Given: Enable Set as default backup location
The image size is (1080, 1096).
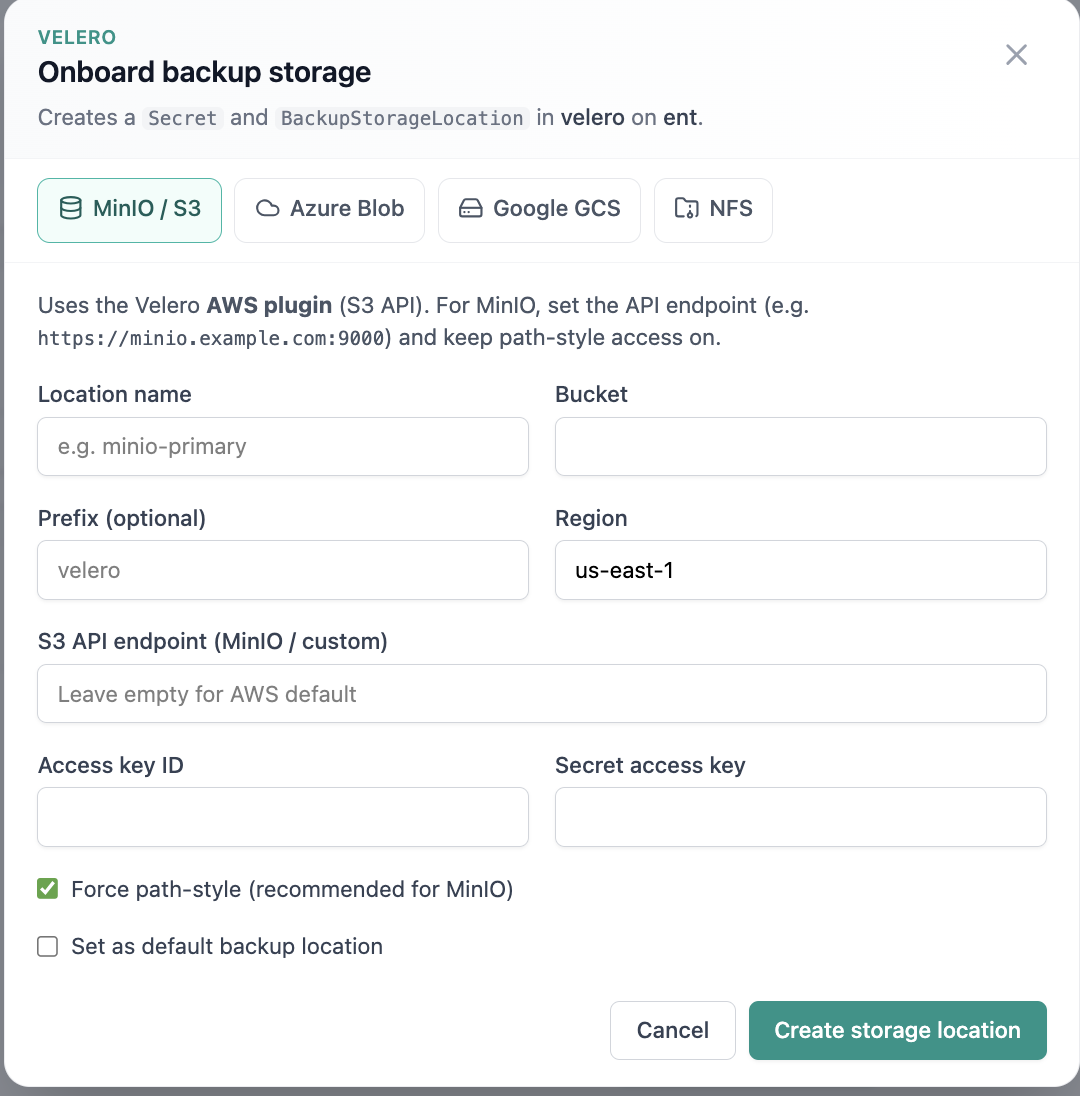Looking at the screenshot, I should click(48, 946).
